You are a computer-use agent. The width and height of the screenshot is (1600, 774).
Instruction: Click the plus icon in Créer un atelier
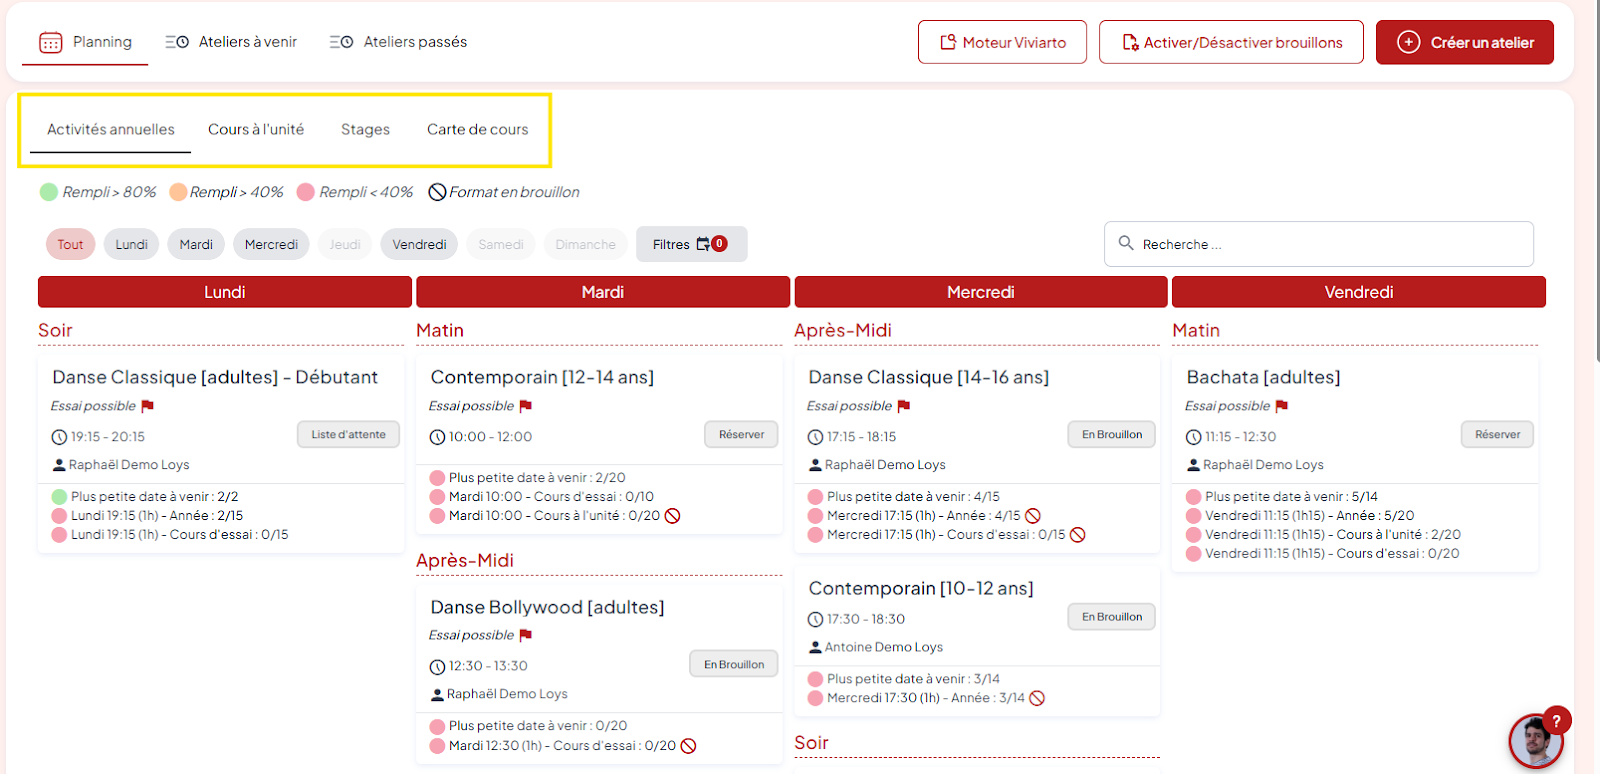pos(1408,42)
